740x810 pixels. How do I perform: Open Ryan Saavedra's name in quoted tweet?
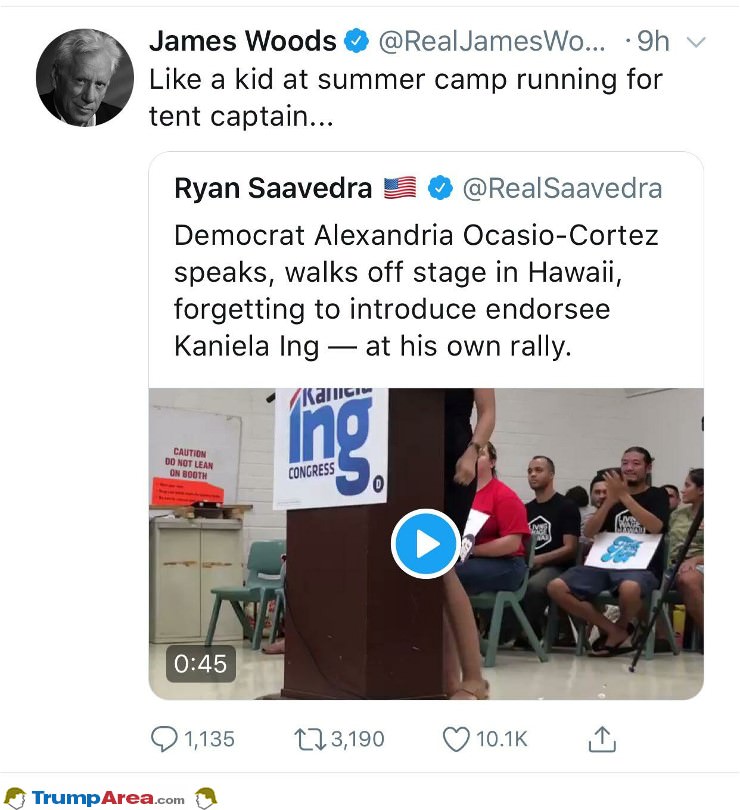click(273, 188)
